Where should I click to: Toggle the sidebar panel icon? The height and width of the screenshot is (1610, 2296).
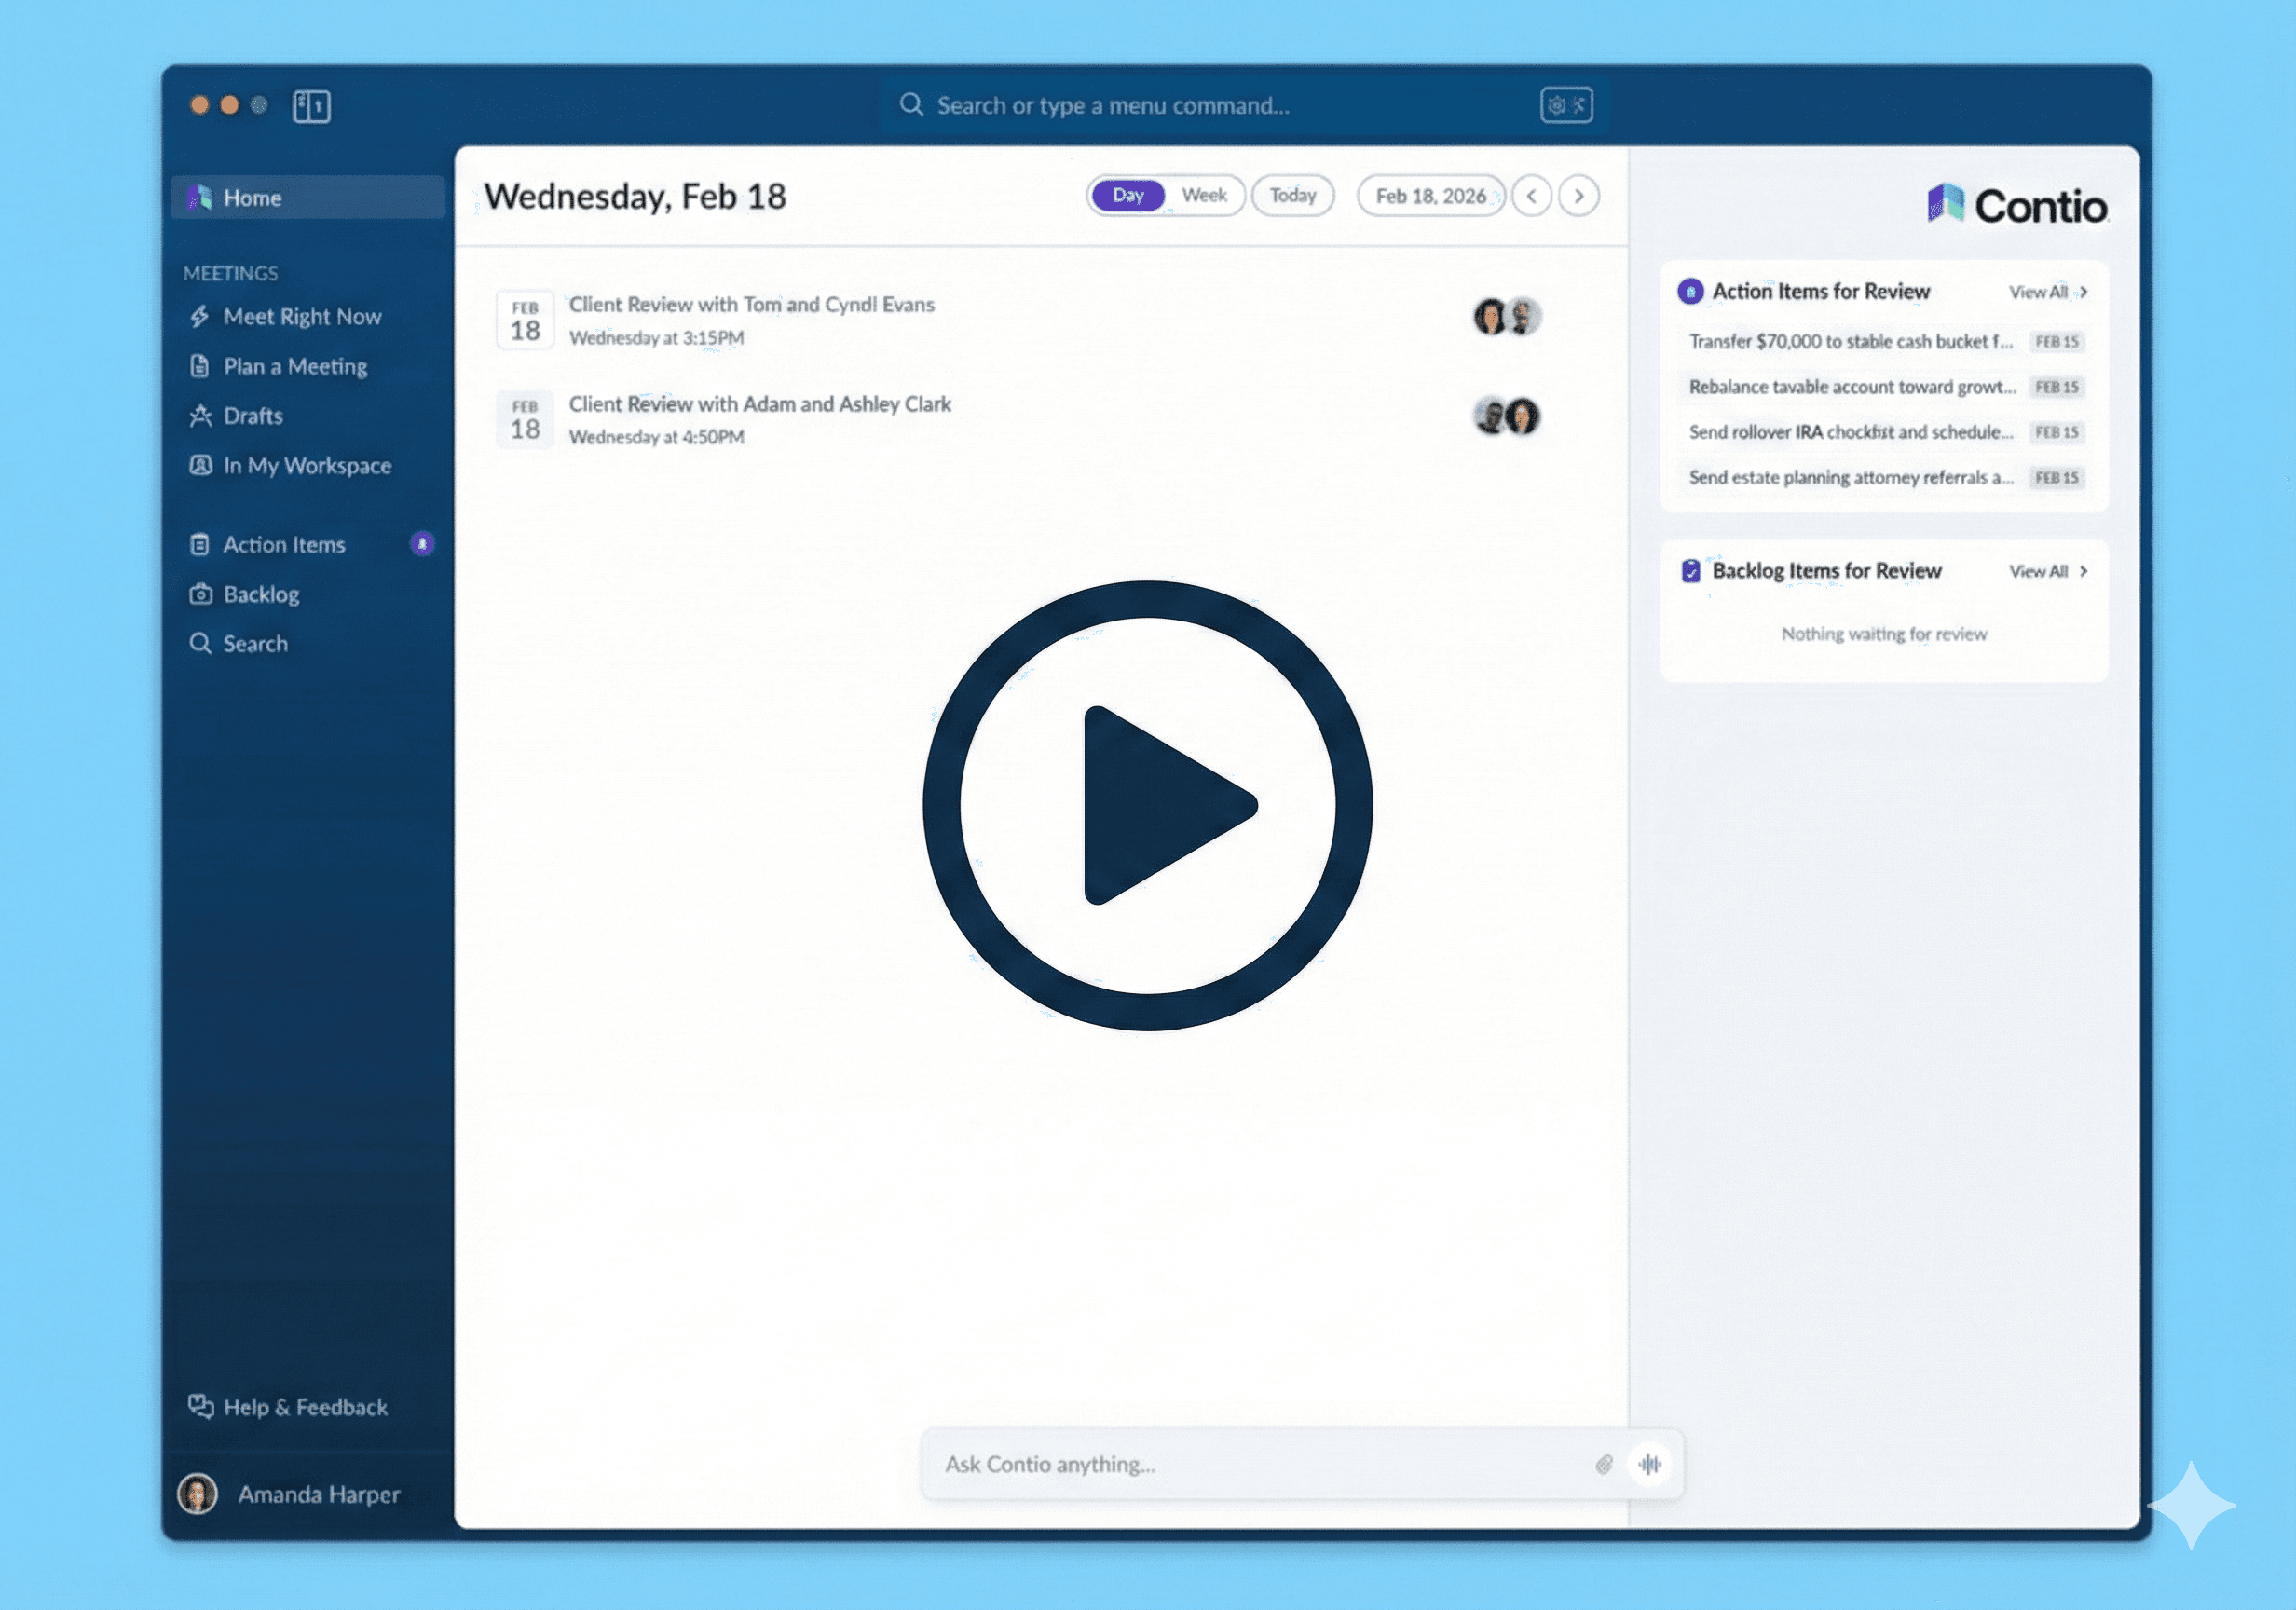(x=311, y=106)
